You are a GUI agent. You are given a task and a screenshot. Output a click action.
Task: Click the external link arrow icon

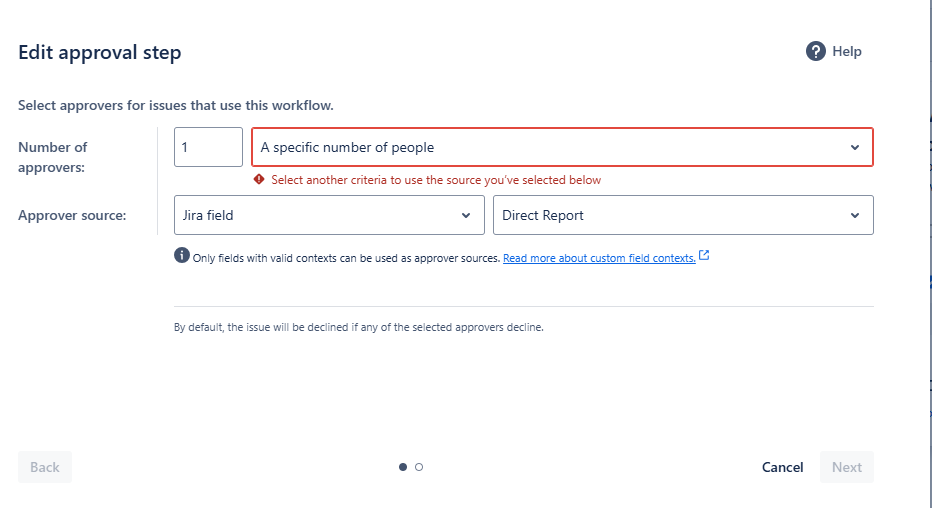(704, 255)
